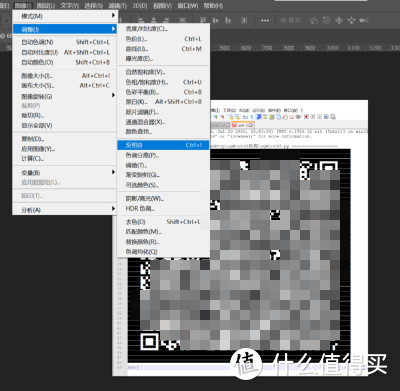This screenshot has width=400, height=391.
Task: Open the three-dots align options button
Action: coord(265,20)
